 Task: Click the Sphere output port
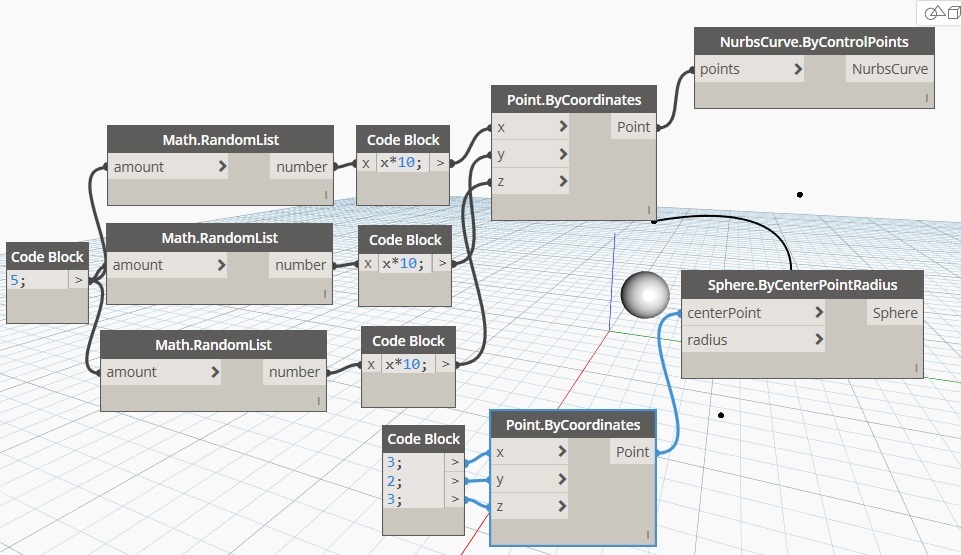tap(894, 313)
